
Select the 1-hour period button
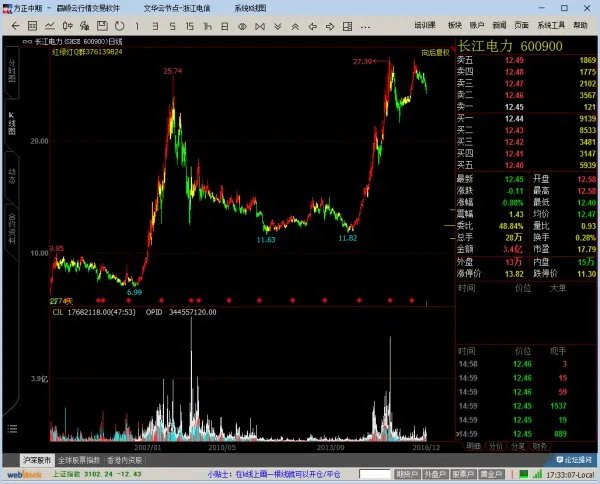(x=207, y=26)
